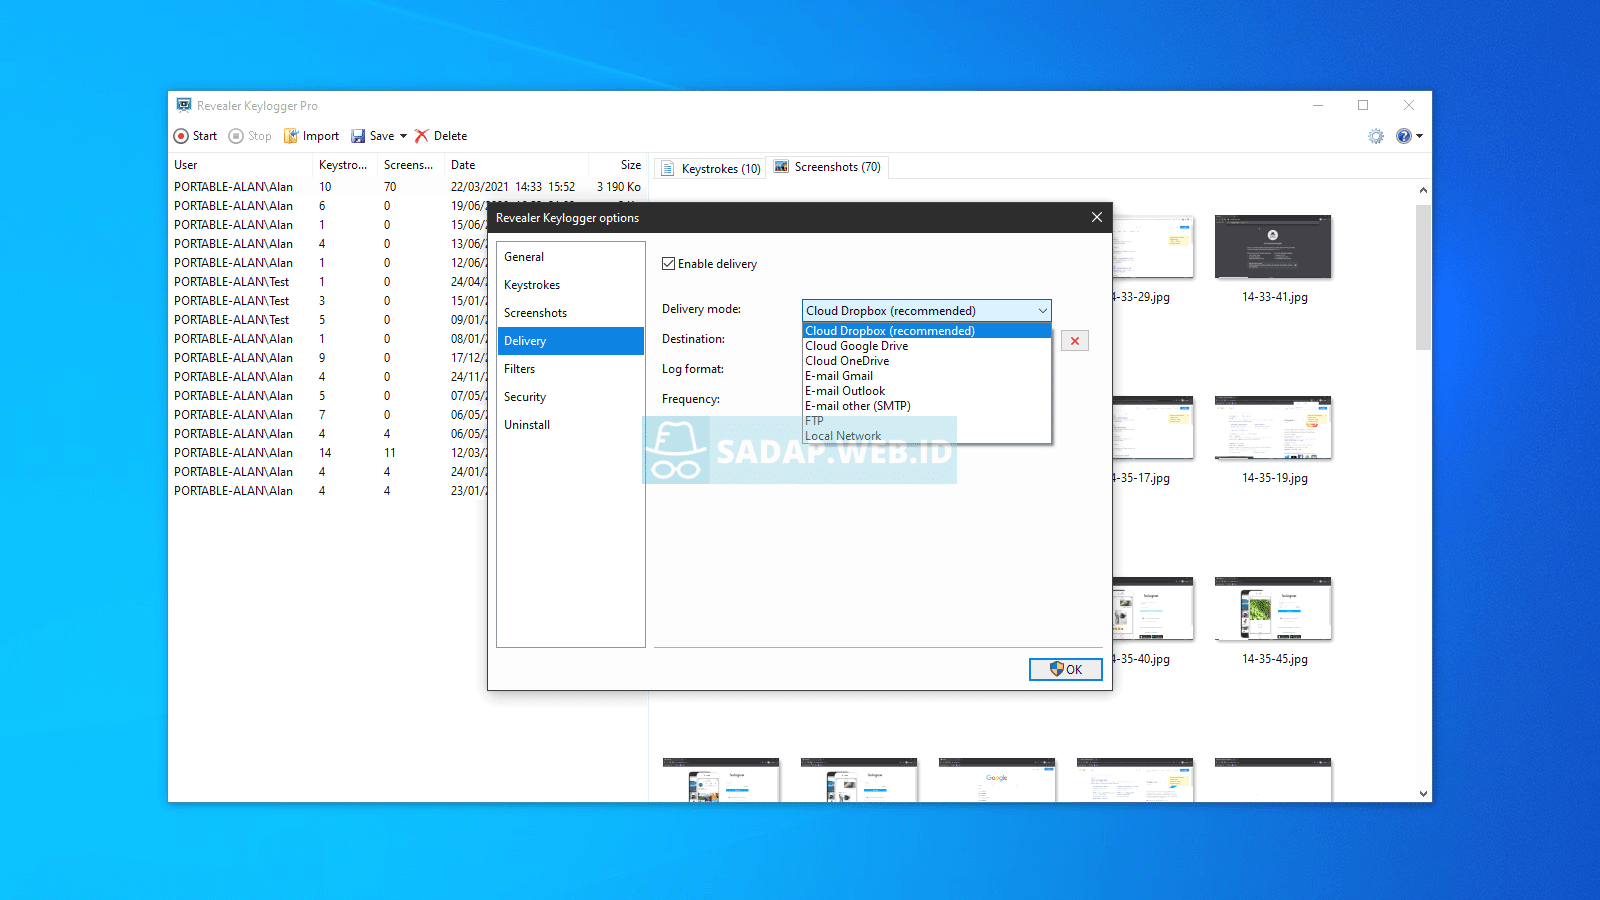The width and height of the screenshot is (1600, 900).
Task: Maximize the Revealer Keylogger Pro window
Action: point(1363,105)
